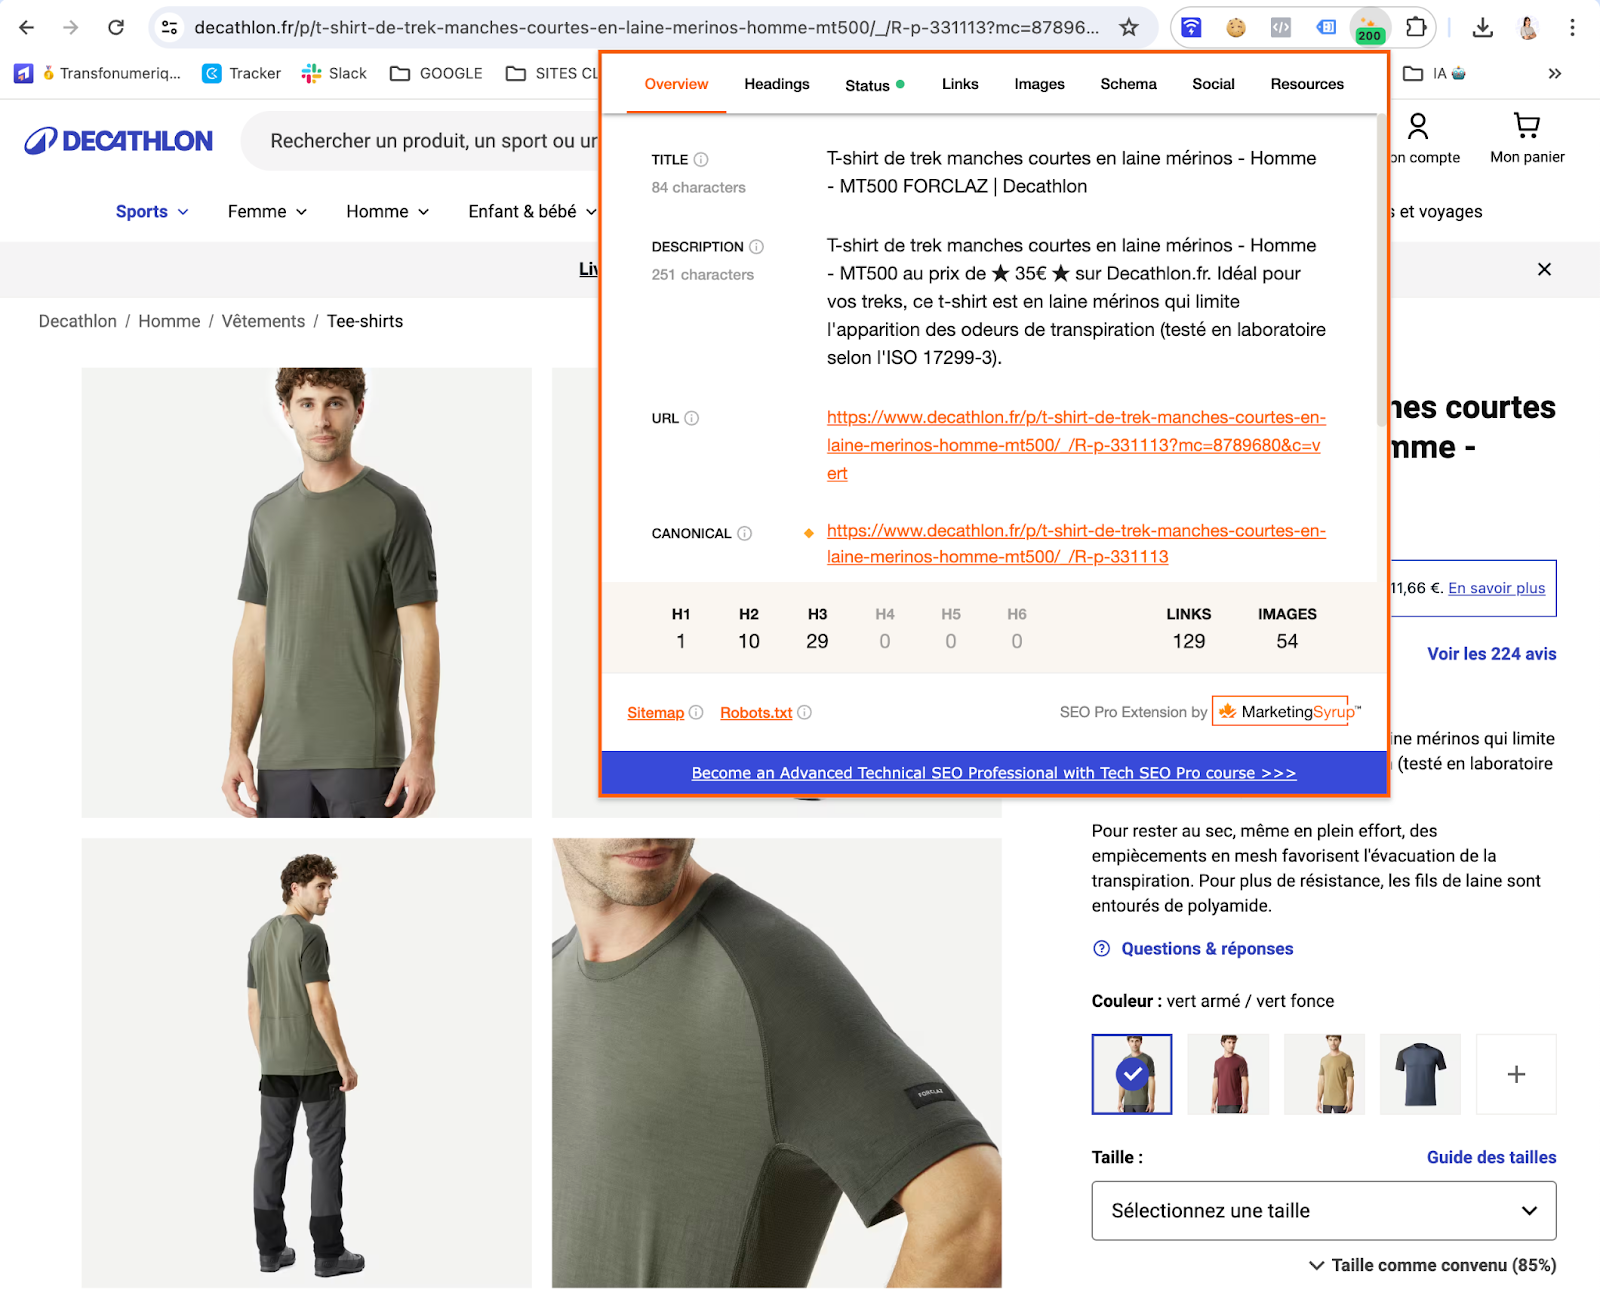Open the SEO Pro extension showing 200
This screenshot has width=1600, height=1290.
coord(1369,27)
